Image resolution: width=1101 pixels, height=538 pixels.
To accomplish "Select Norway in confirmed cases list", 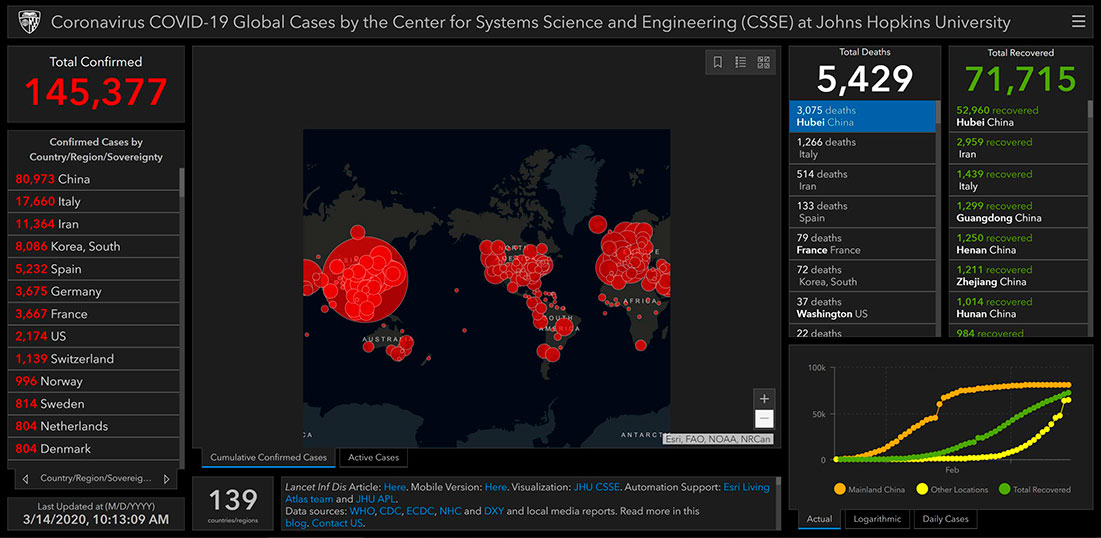I will (94, 381).
